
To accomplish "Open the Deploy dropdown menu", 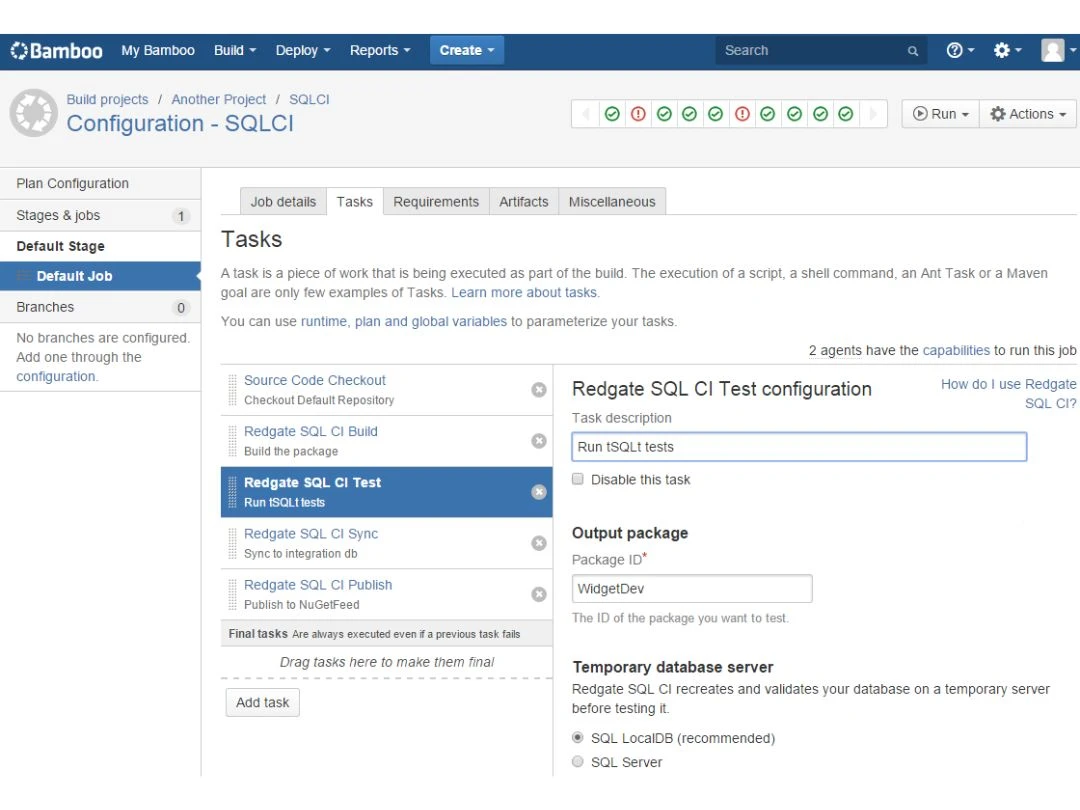I will coord(303,51).
